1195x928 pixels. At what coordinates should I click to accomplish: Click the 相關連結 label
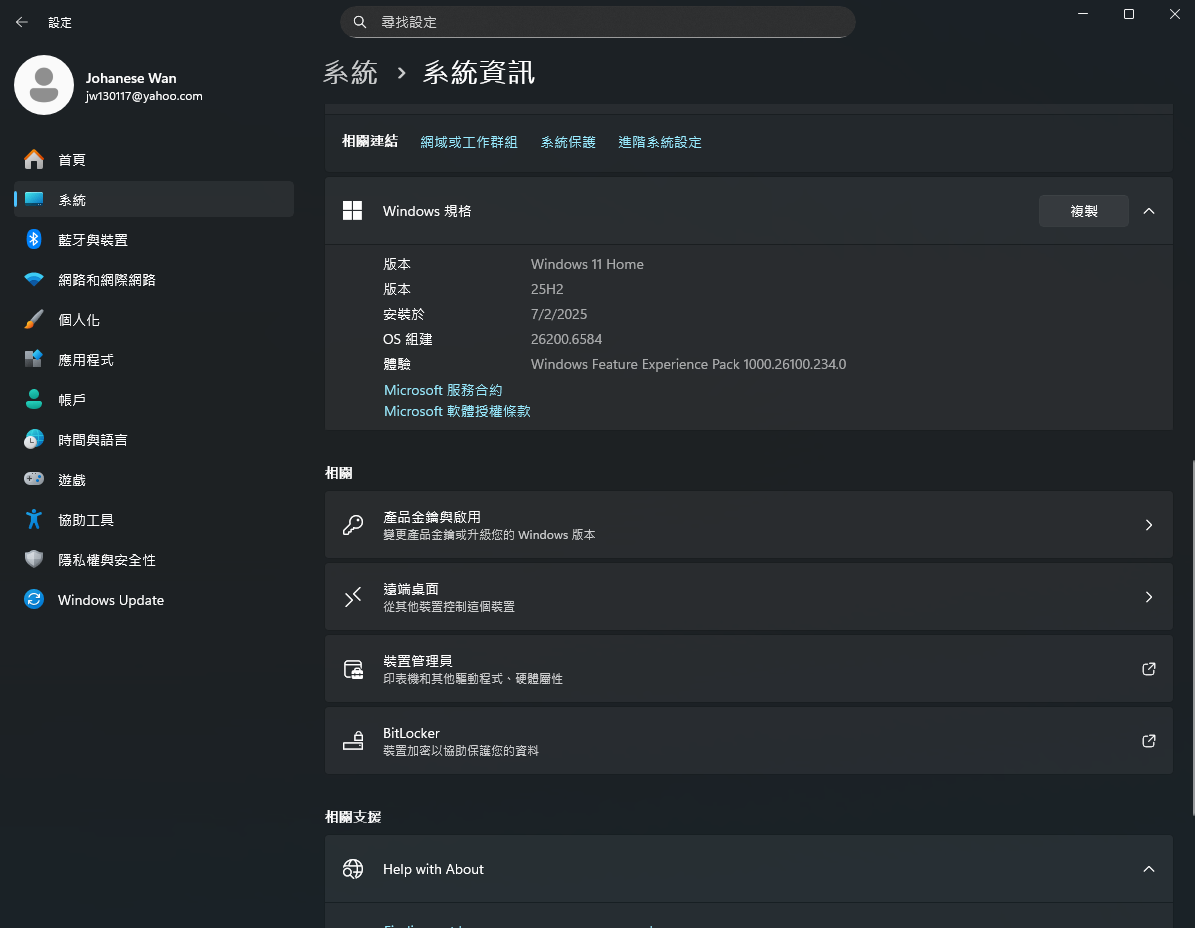(x=370, y=141)
